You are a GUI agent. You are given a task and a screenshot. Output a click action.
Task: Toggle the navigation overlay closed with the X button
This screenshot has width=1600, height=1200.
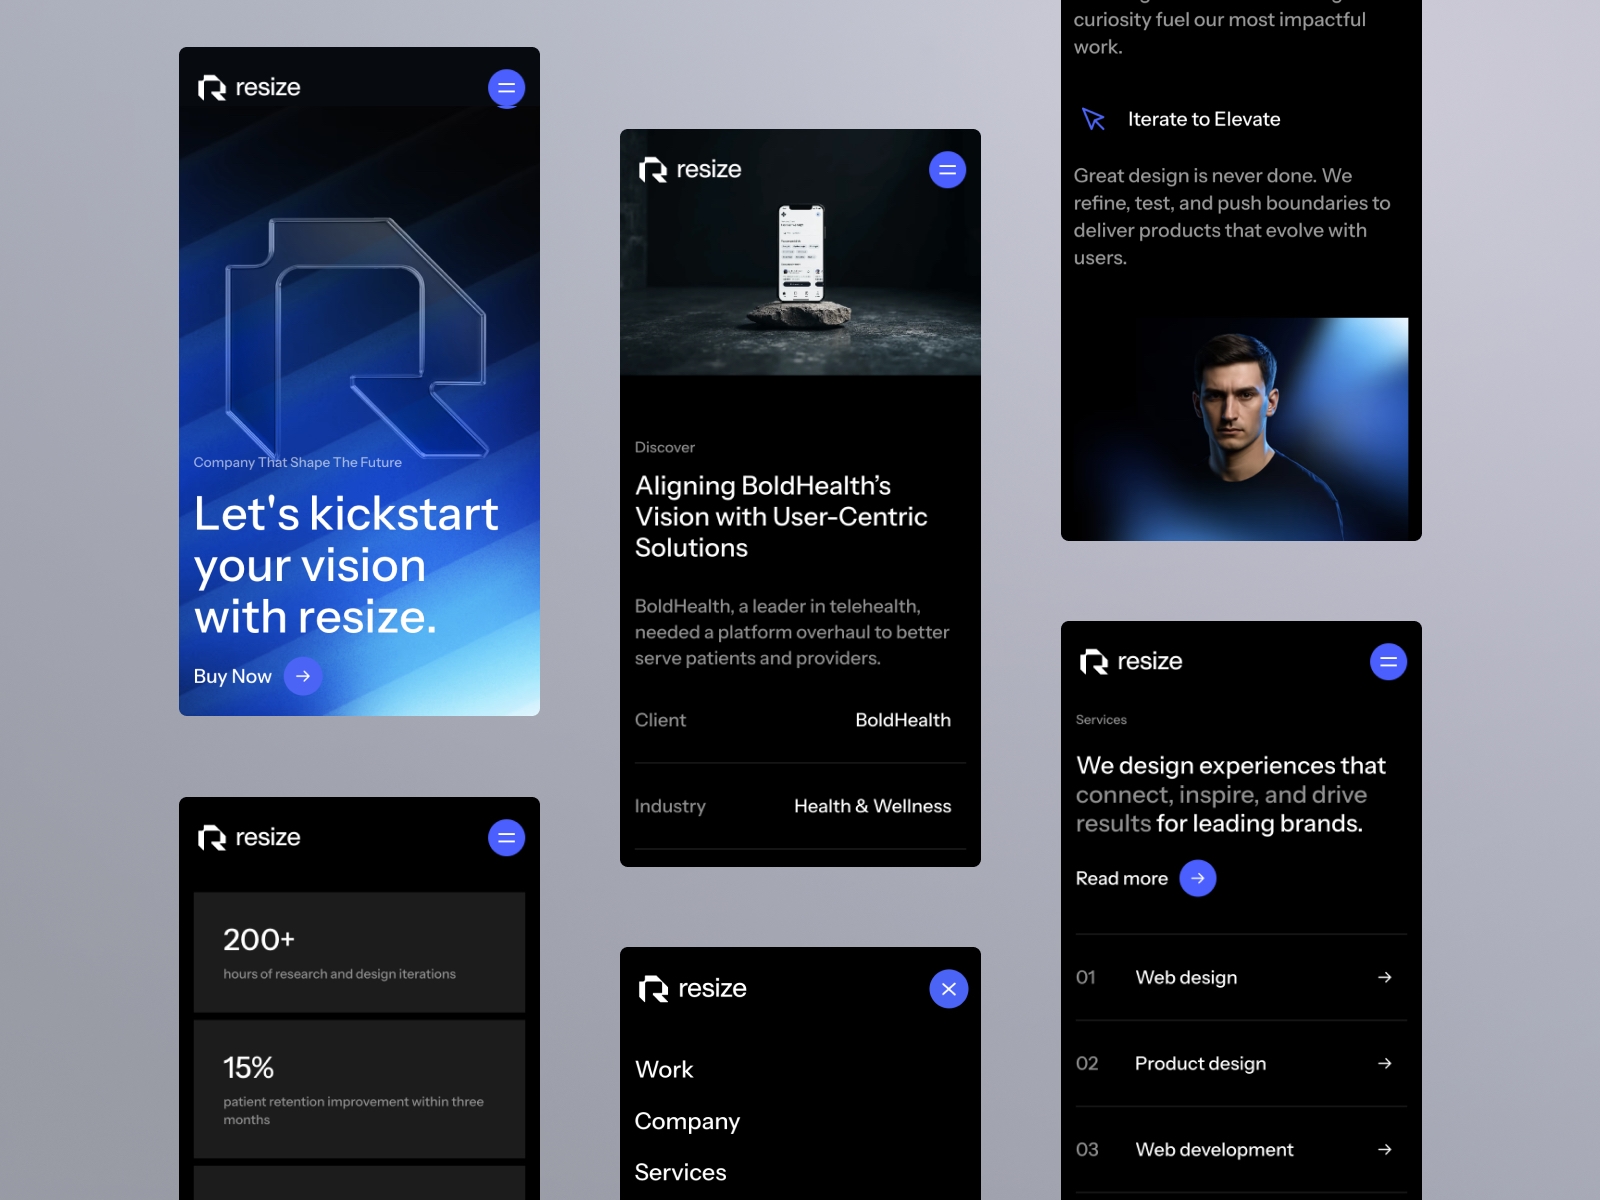(948, 989)
